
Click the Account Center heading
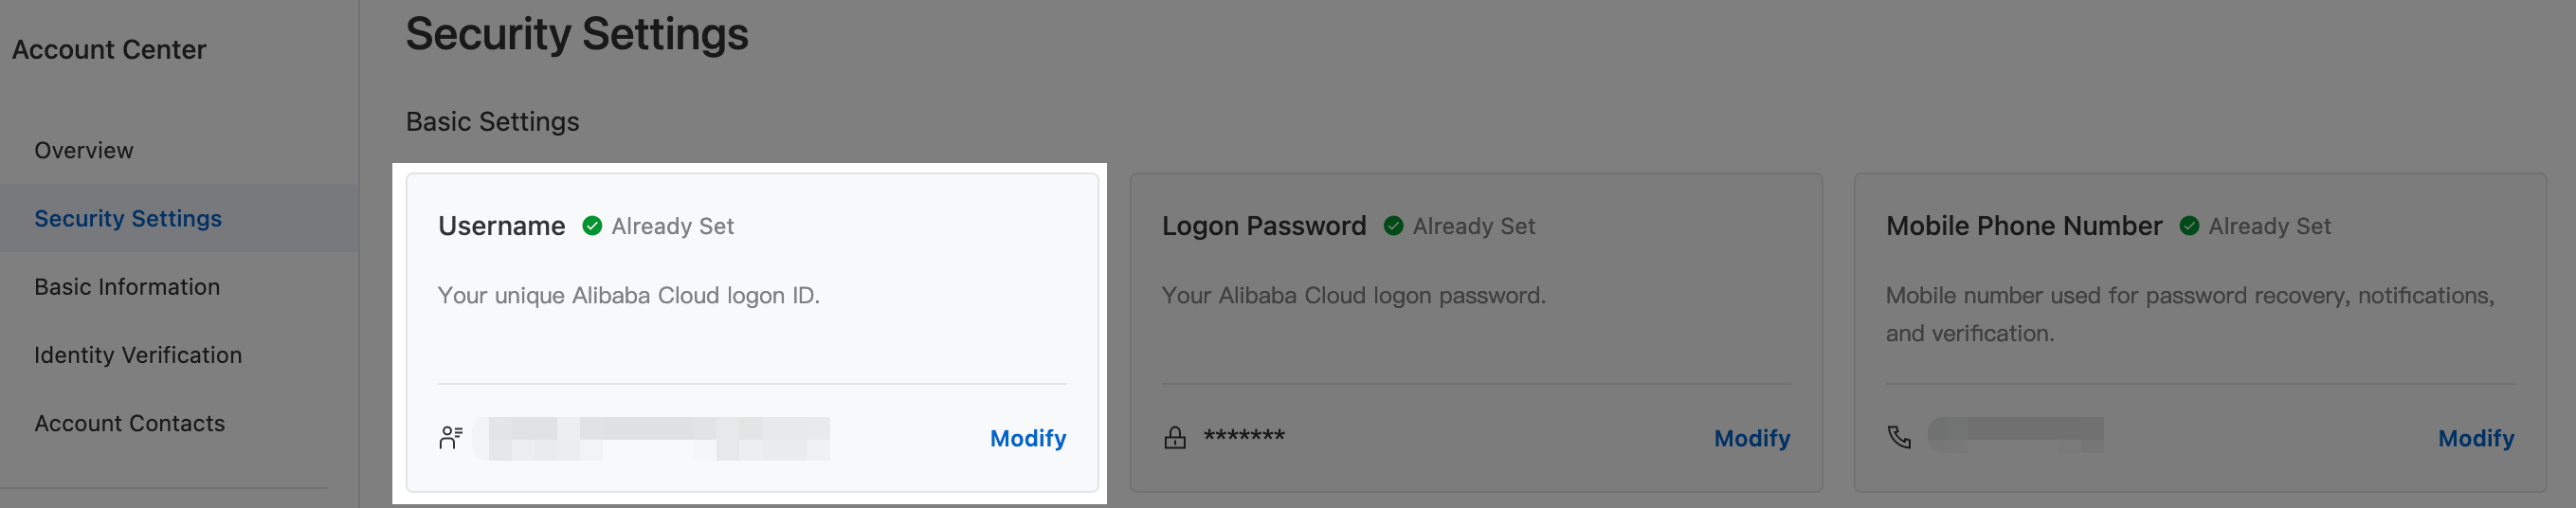(x=109, y=49)
